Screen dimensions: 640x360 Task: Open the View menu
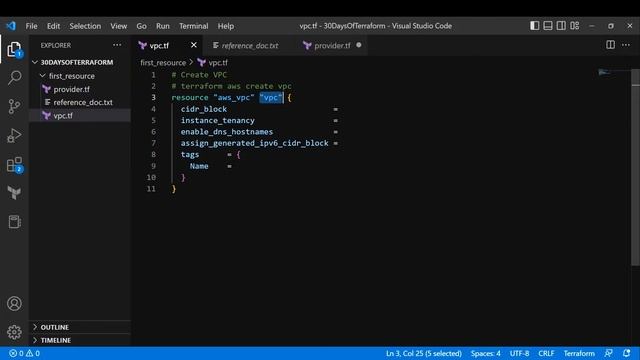coord(119,26)
